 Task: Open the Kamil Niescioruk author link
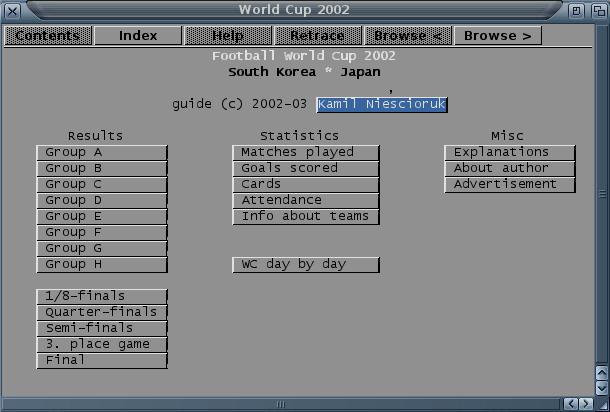382,105
